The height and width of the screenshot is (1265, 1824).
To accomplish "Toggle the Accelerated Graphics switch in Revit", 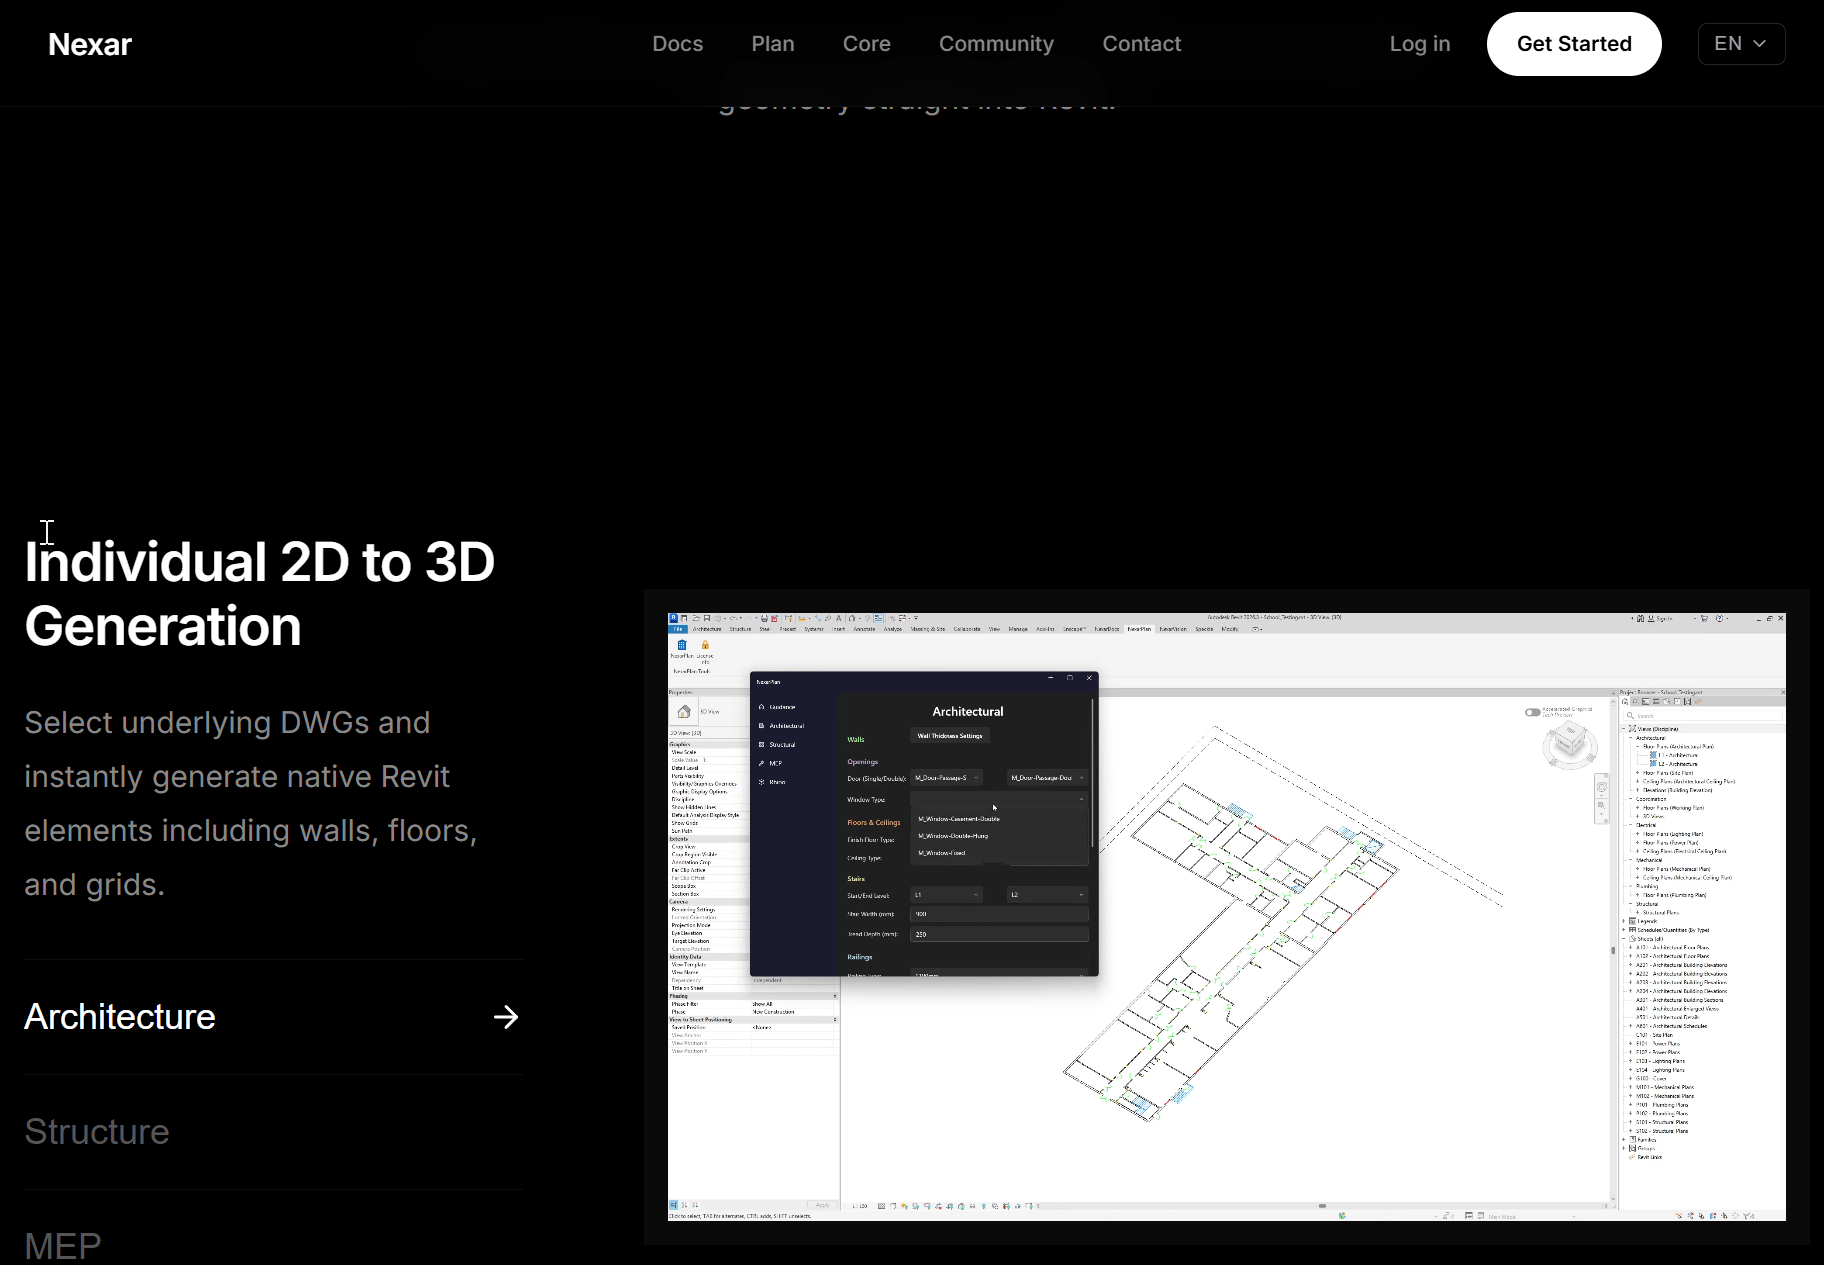I will 1532,712.
